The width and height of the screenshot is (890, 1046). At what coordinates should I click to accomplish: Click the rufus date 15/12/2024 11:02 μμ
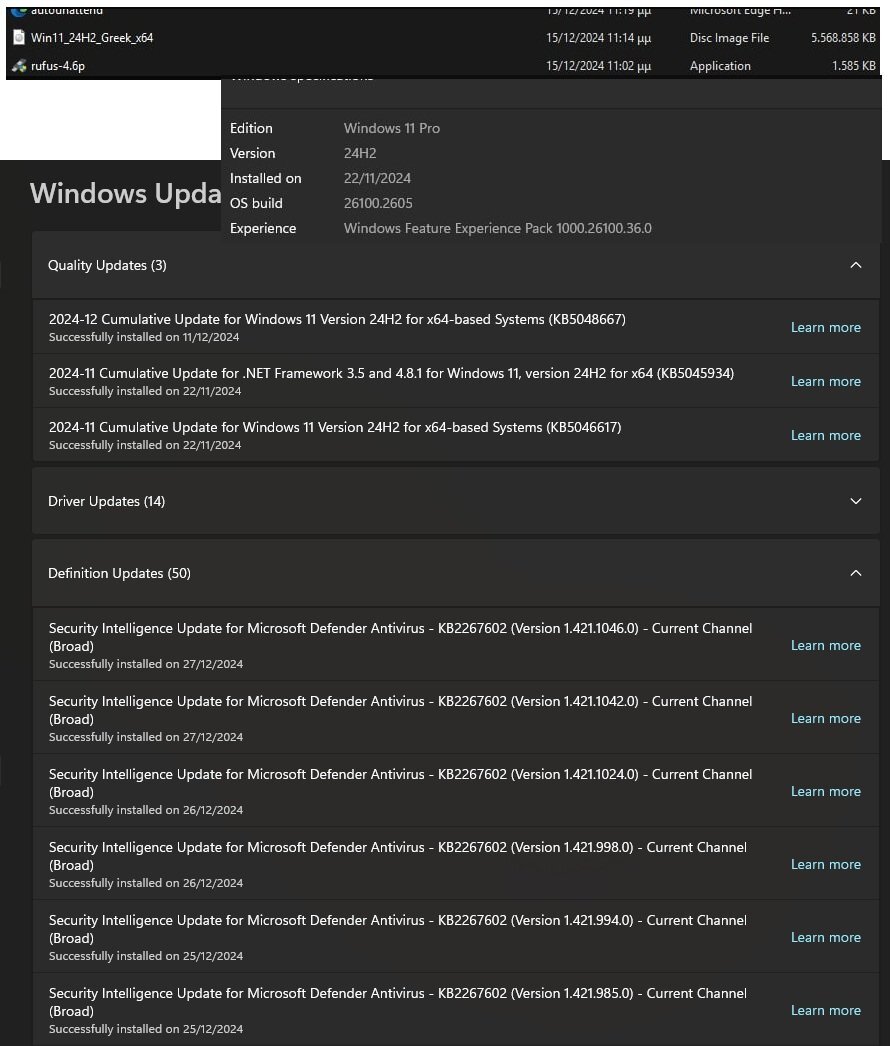(x=598, y=66)
